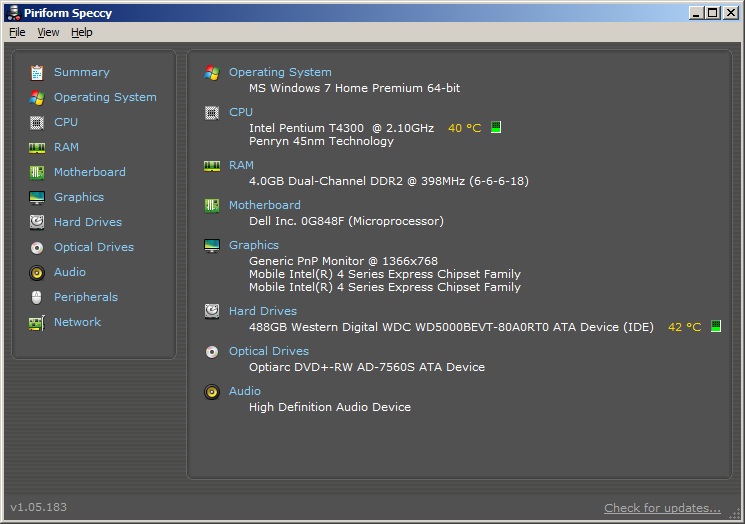Click the Motherboard heading link in summary
Viewport: 745px width, 524px height.
[x=265, y=205]
